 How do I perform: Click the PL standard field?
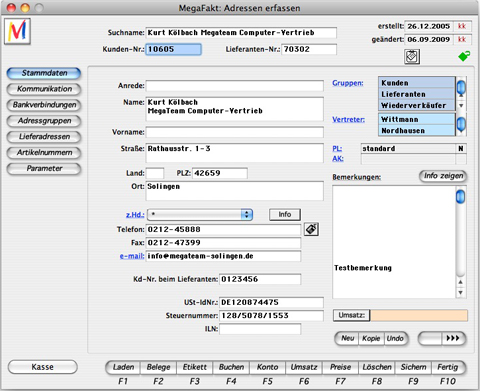pos(408,149)
